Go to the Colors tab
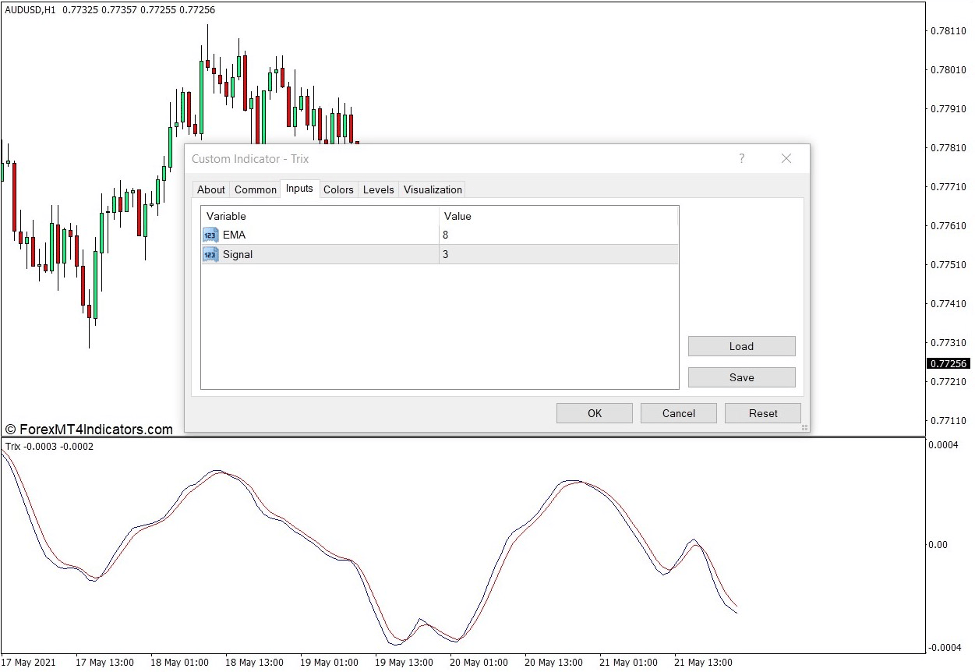This screenshot has height=672, width=977. (338, 190)
